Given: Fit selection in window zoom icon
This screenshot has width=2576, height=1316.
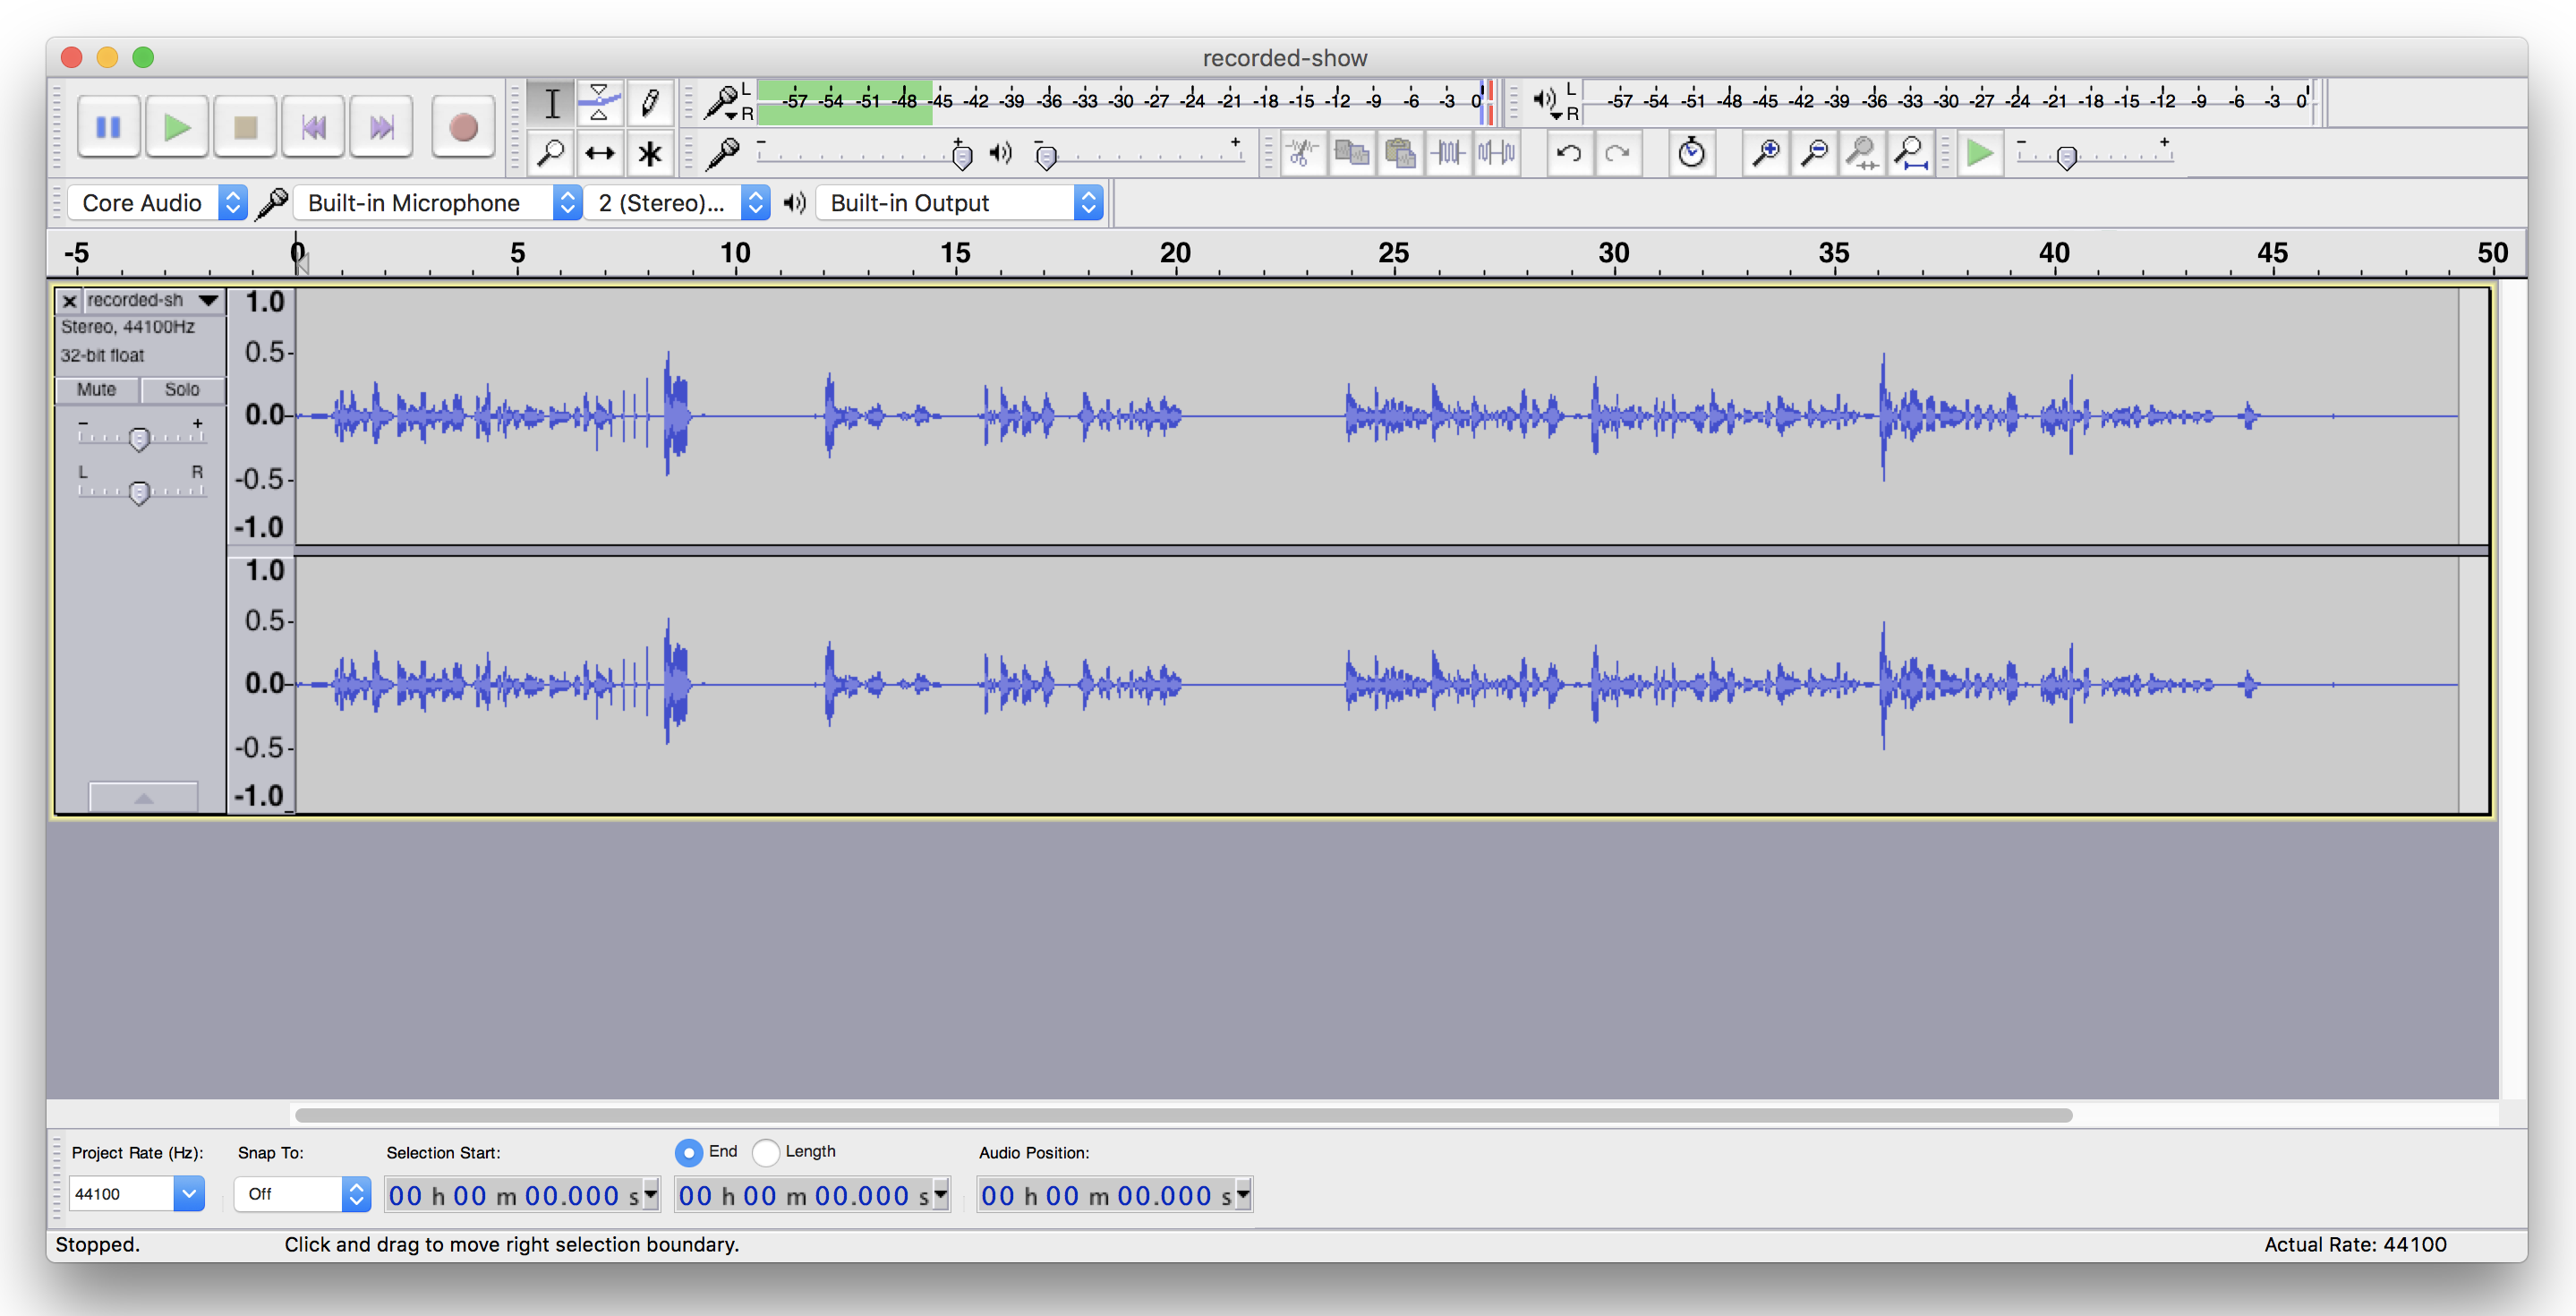Looking at the screenshot, I should click(x=1862, y=153).
